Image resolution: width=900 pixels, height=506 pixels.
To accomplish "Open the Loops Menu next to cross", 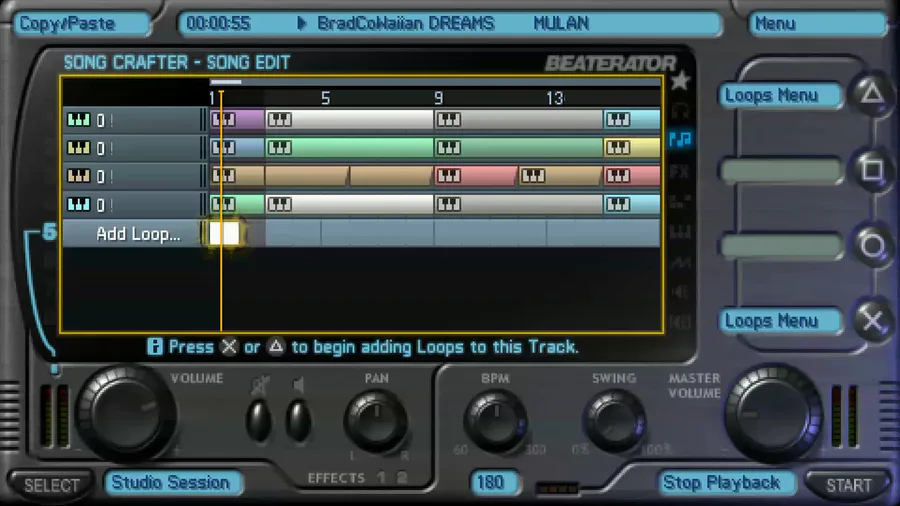I will [781, 321].
